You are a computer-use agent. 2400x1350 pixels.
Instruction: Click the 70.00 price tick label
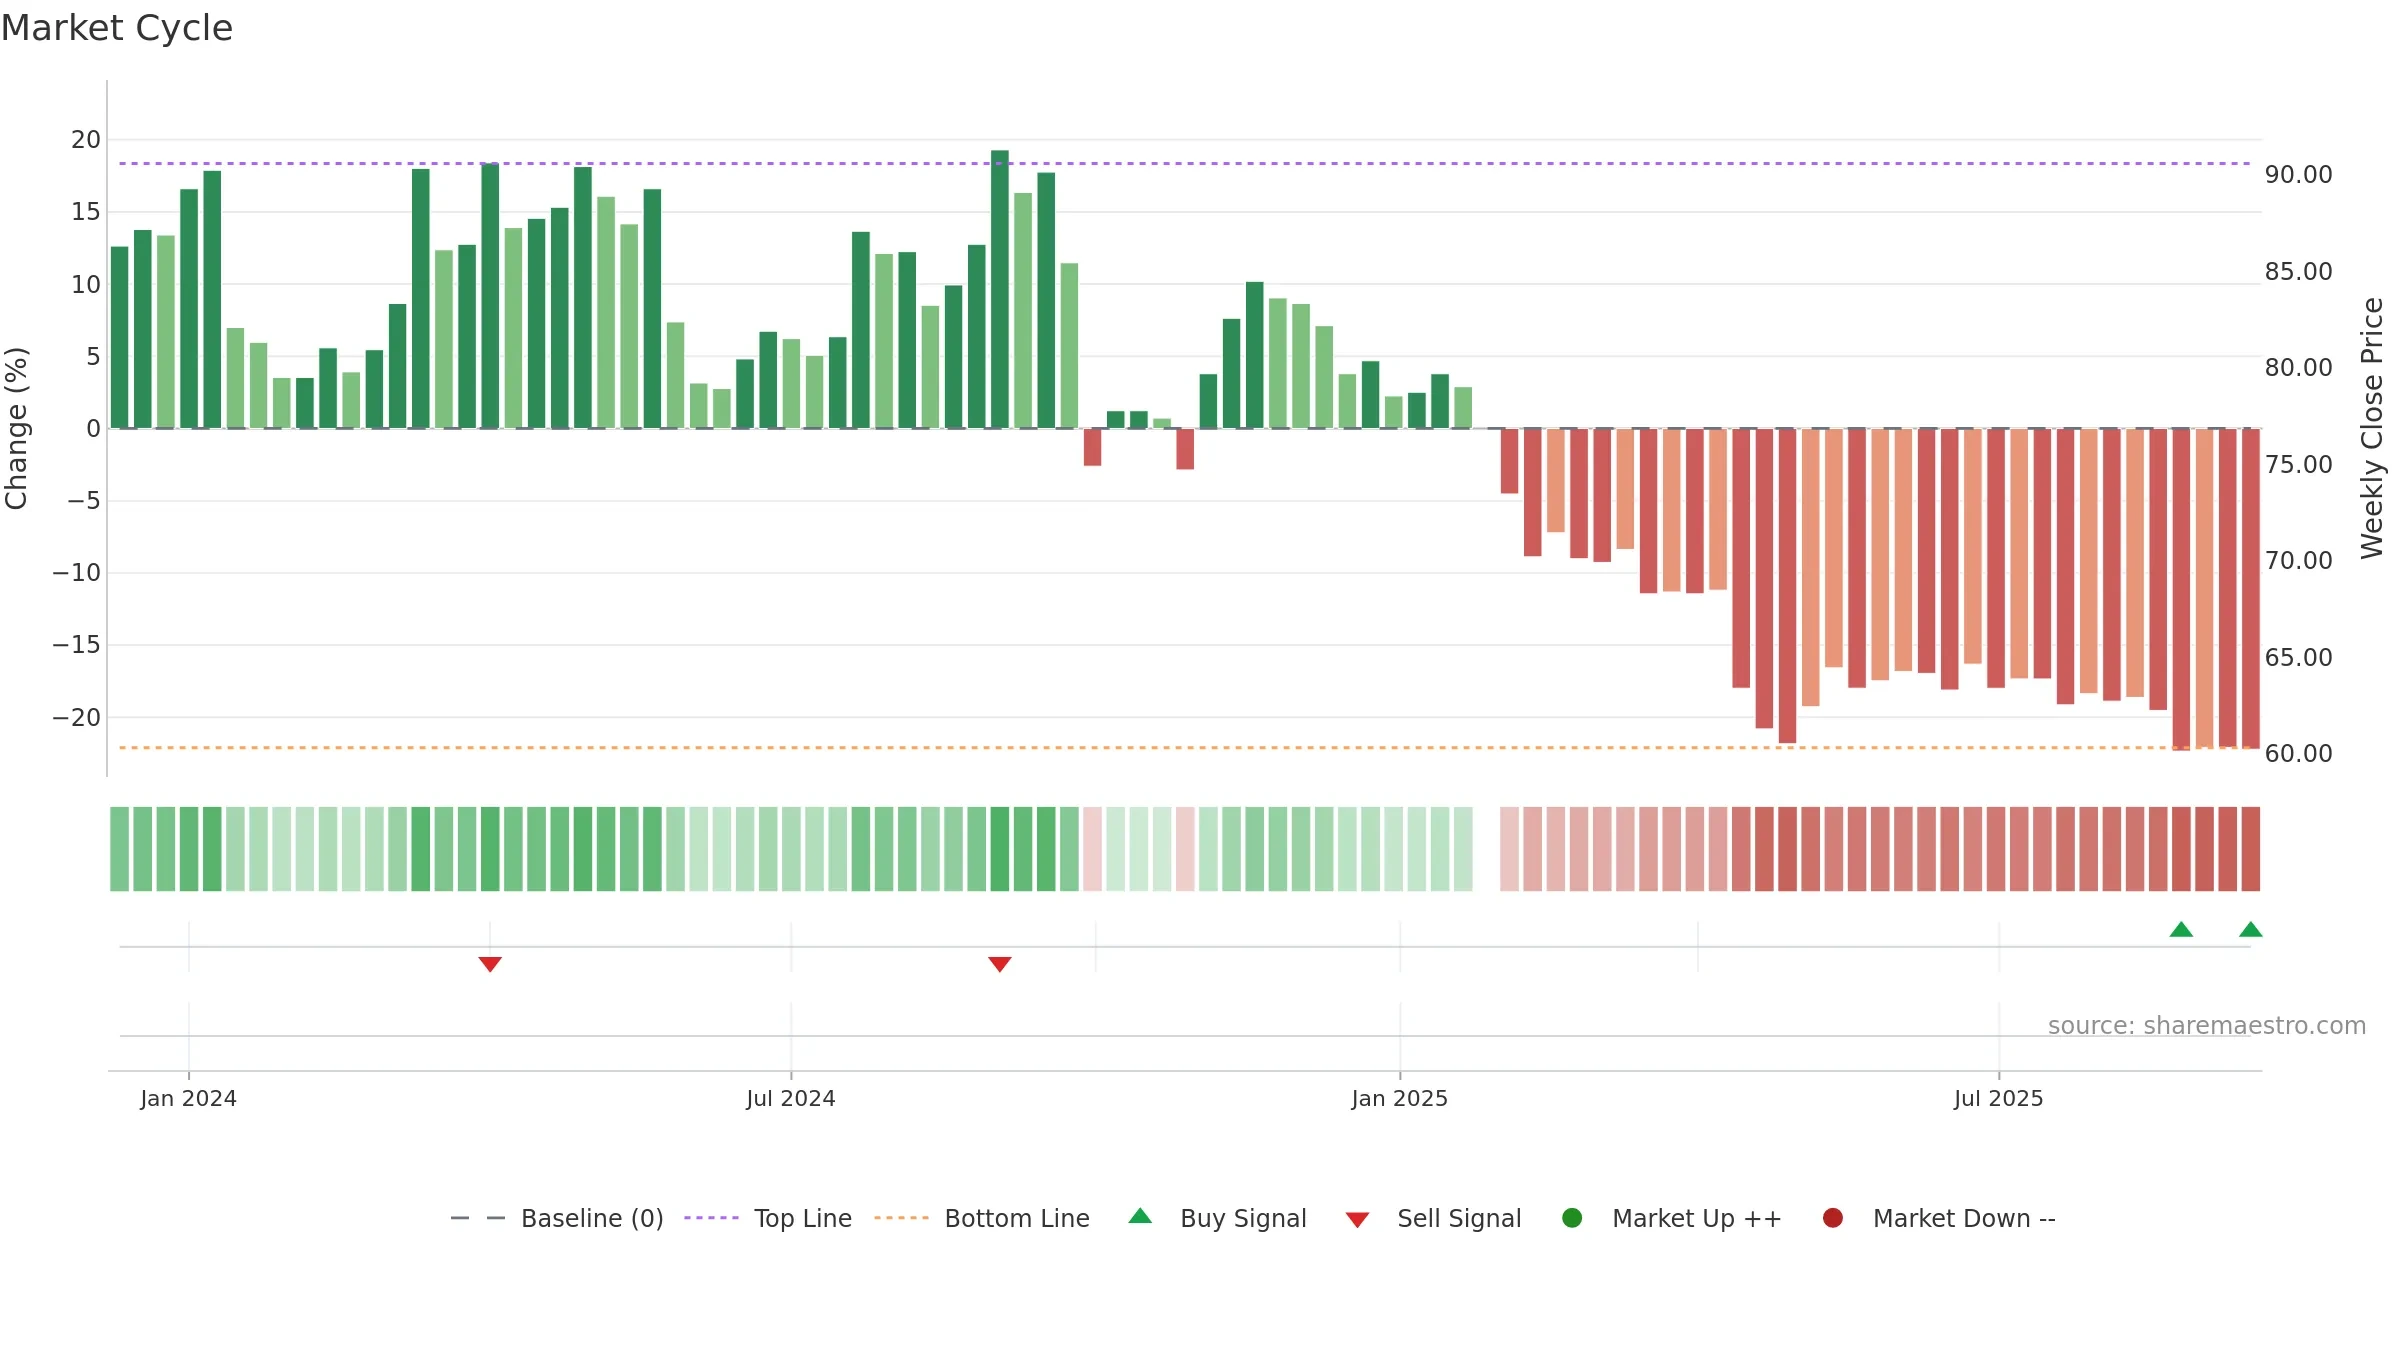2298,561
